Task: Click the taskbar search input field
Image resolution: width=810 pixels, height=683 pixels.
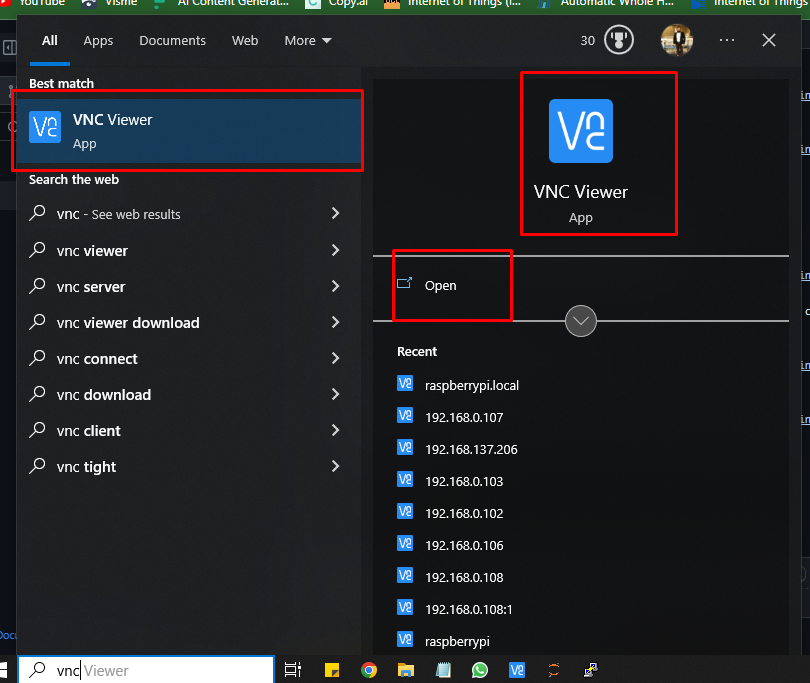Action: pos(150,669)
